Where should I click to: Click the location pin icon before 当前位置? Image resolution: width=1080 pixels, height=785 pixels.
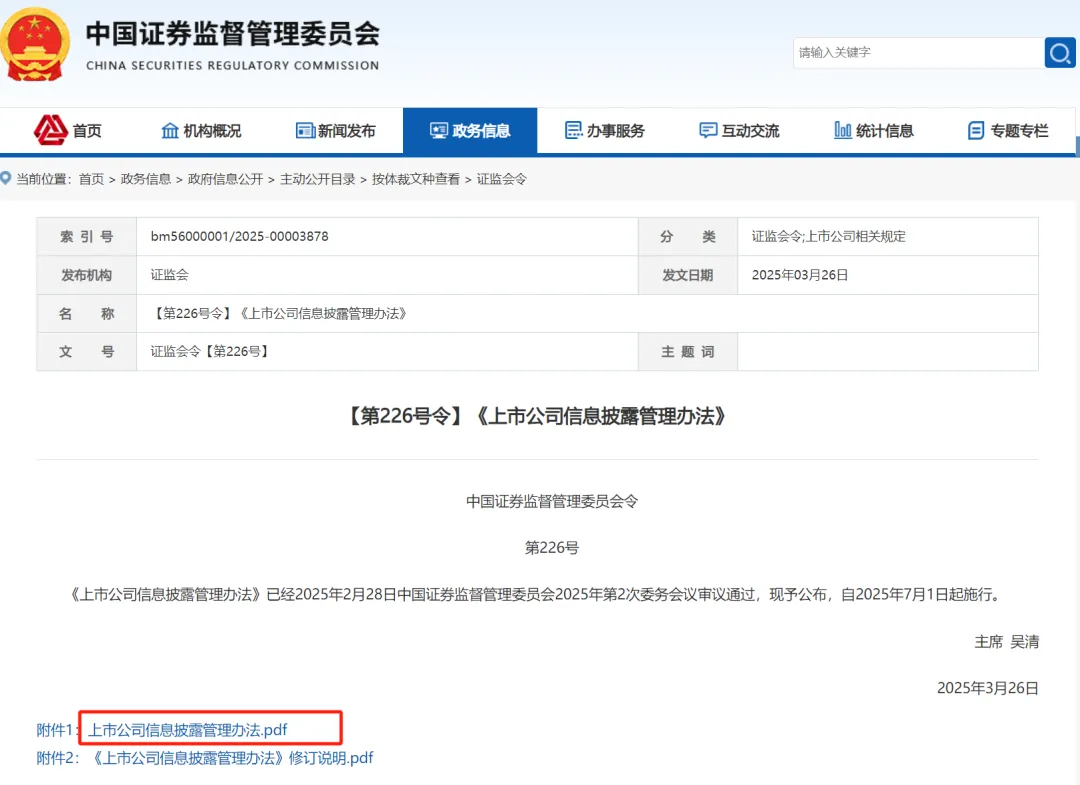[x=6, y=178]
